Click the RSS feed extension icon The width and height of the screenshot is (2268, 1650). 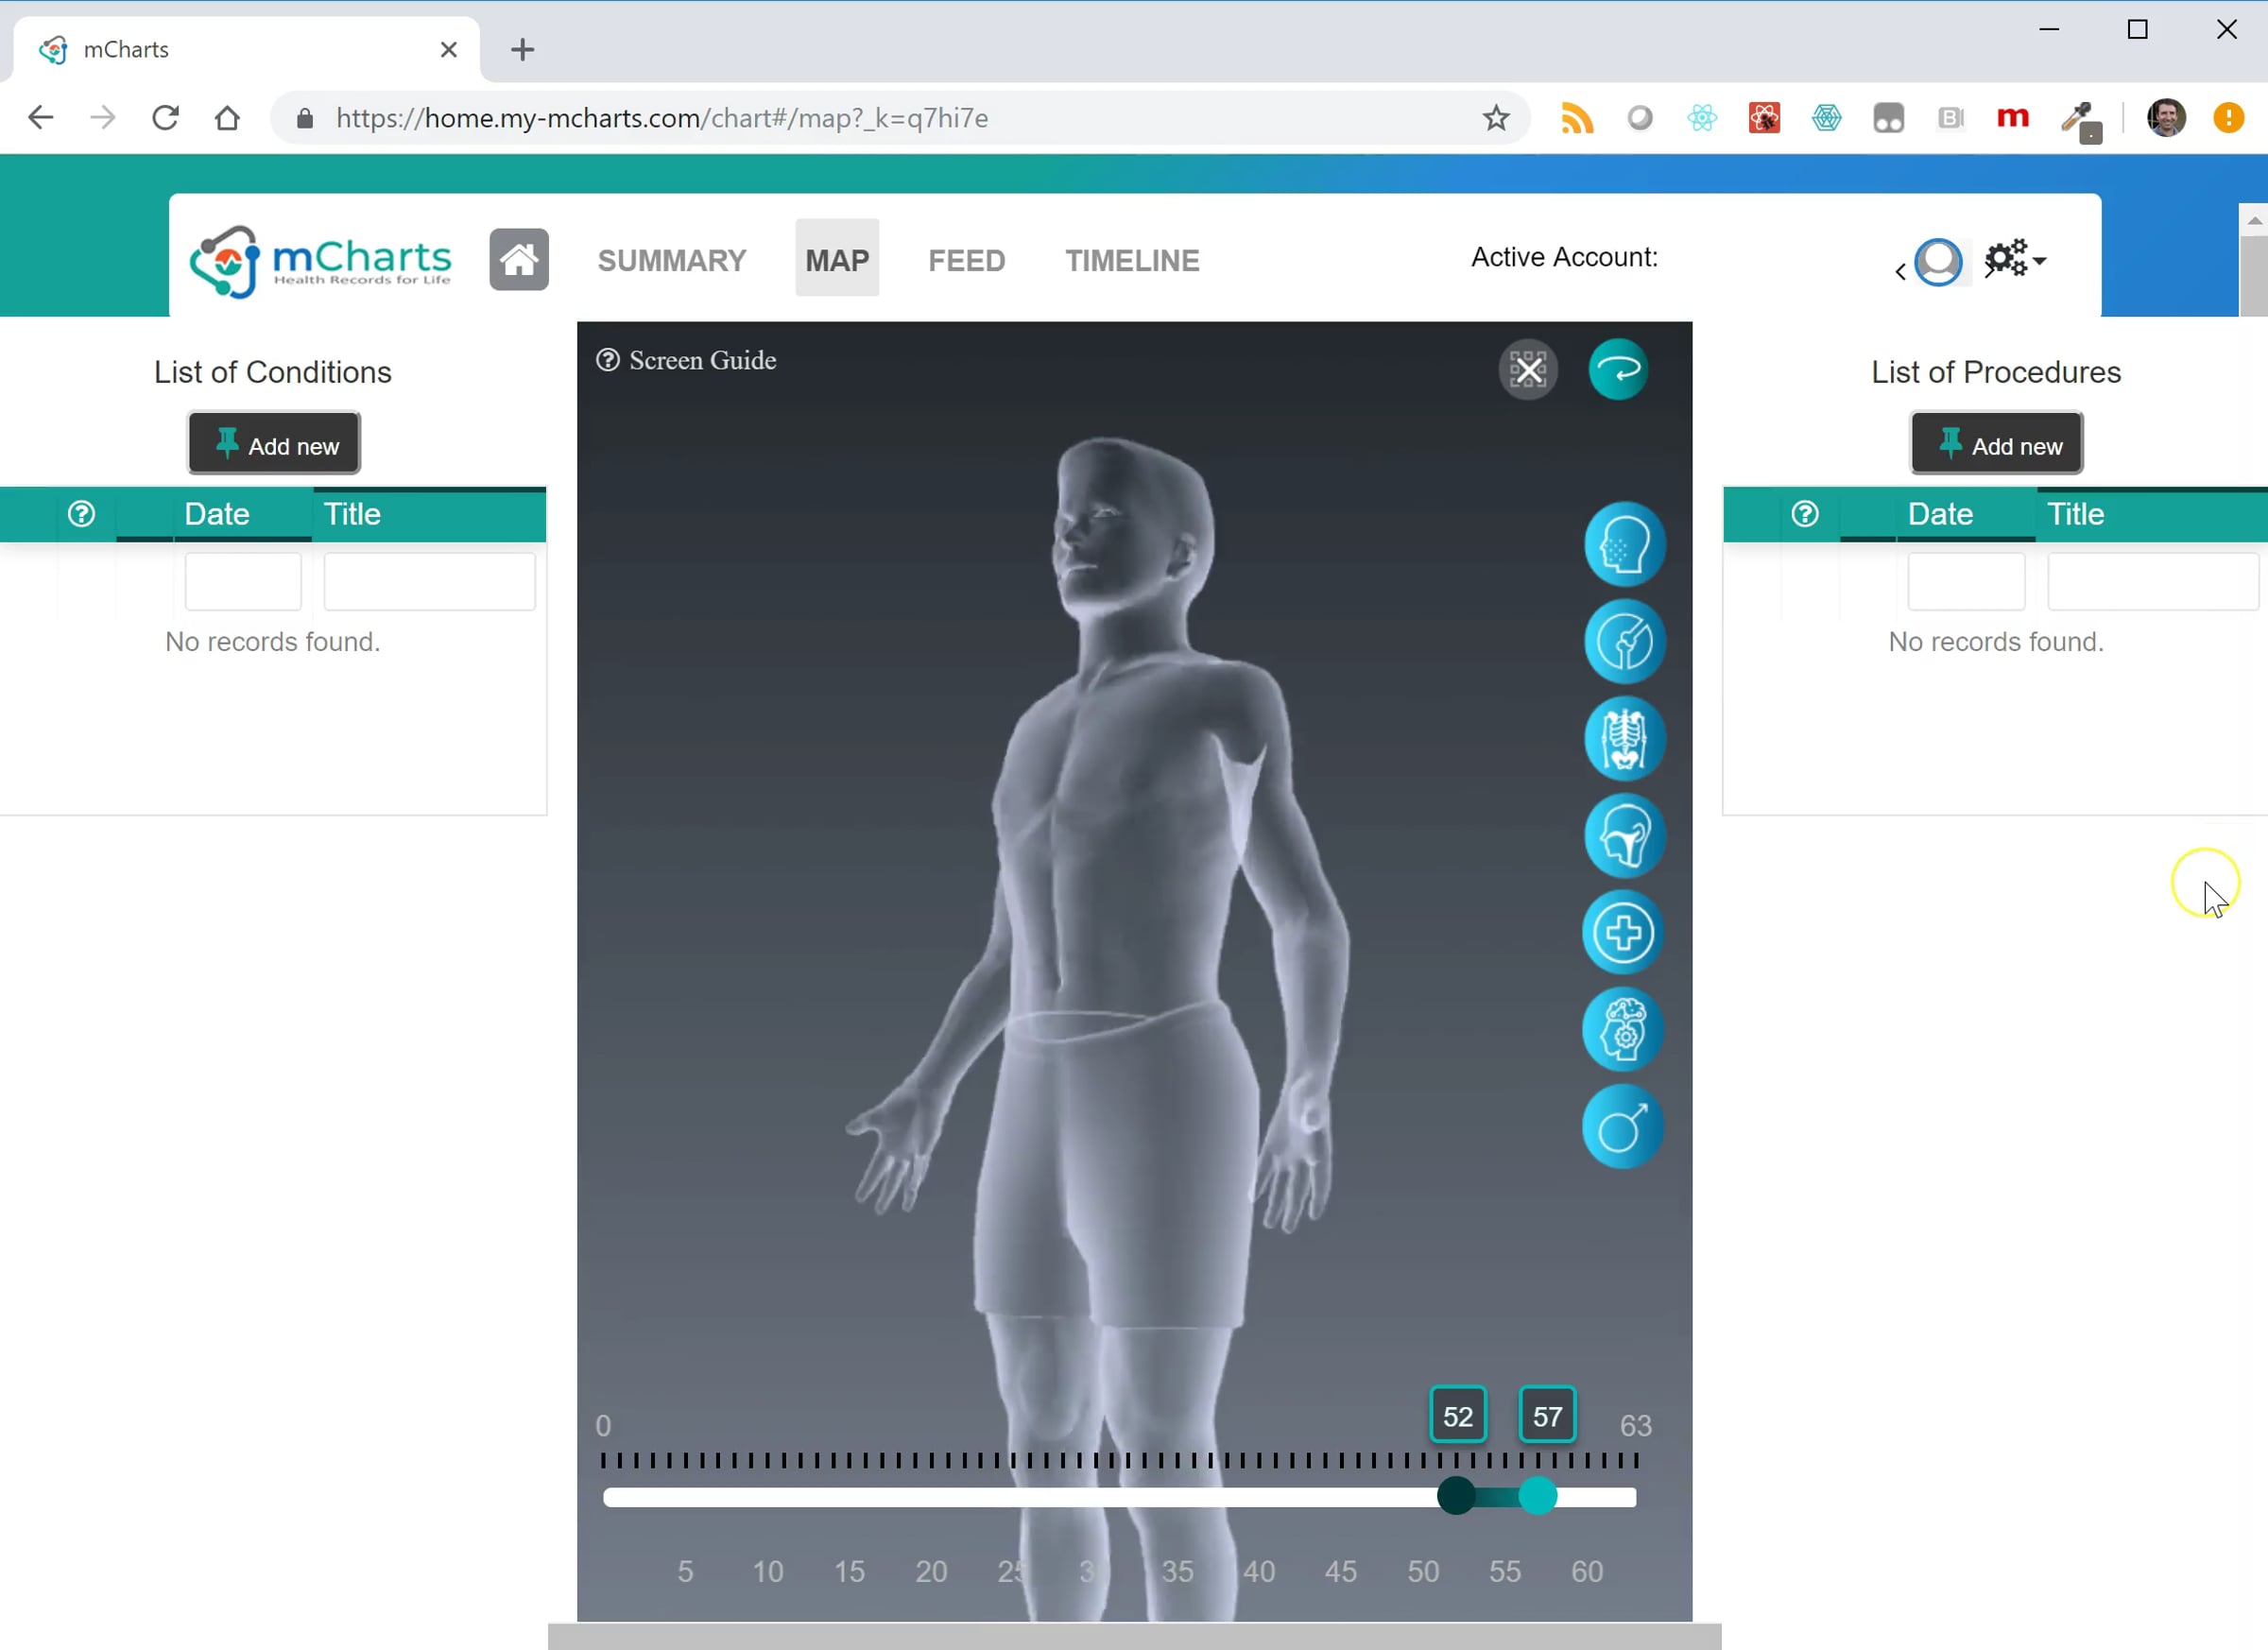(x=1577, y=118)
